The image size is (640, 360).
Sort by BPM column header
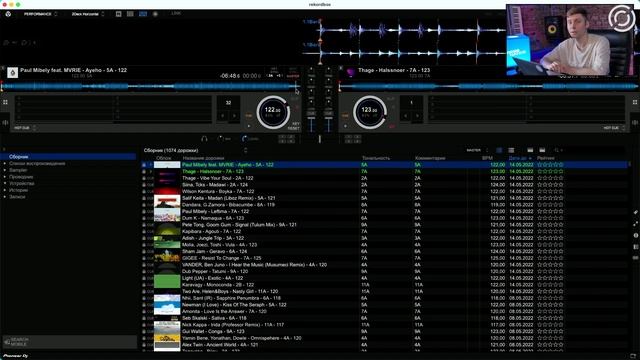487,158
